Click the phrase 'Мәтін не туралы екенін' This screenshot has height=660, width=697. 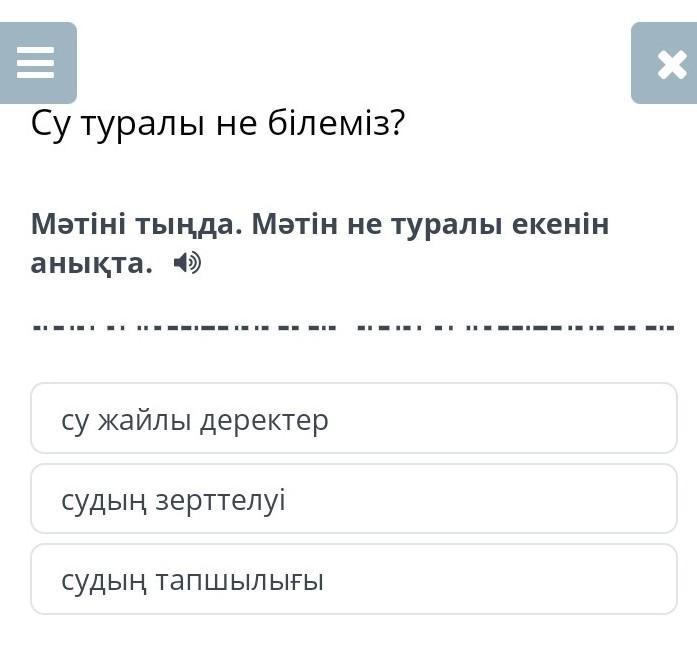(x=430, y=224)
